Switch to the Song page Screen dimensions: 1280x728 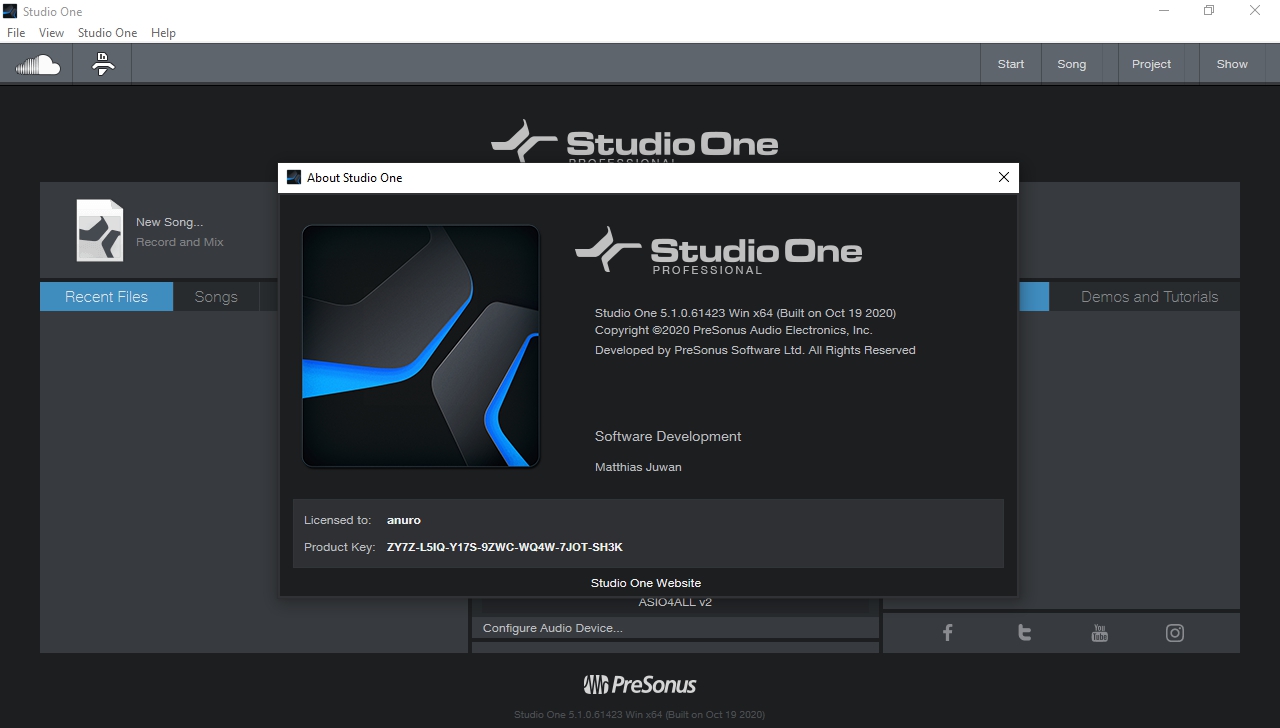pos(1071,64)
